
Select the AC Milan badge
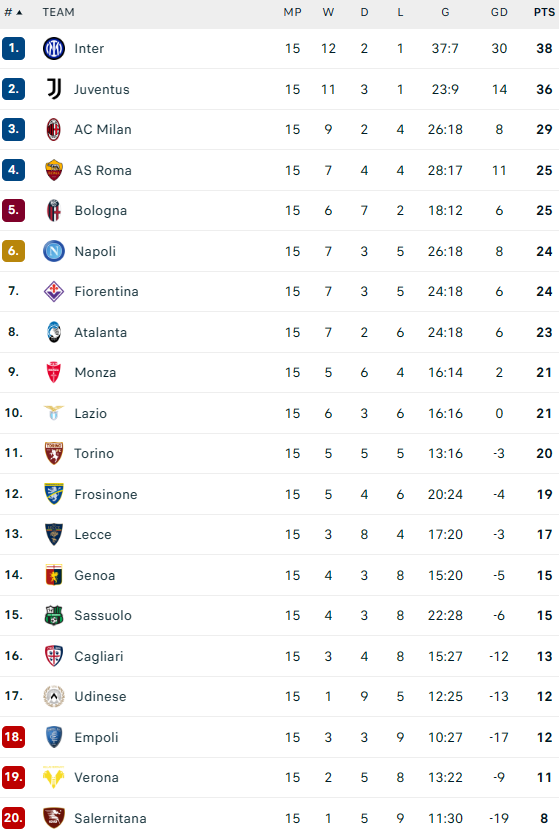[53, 130]
